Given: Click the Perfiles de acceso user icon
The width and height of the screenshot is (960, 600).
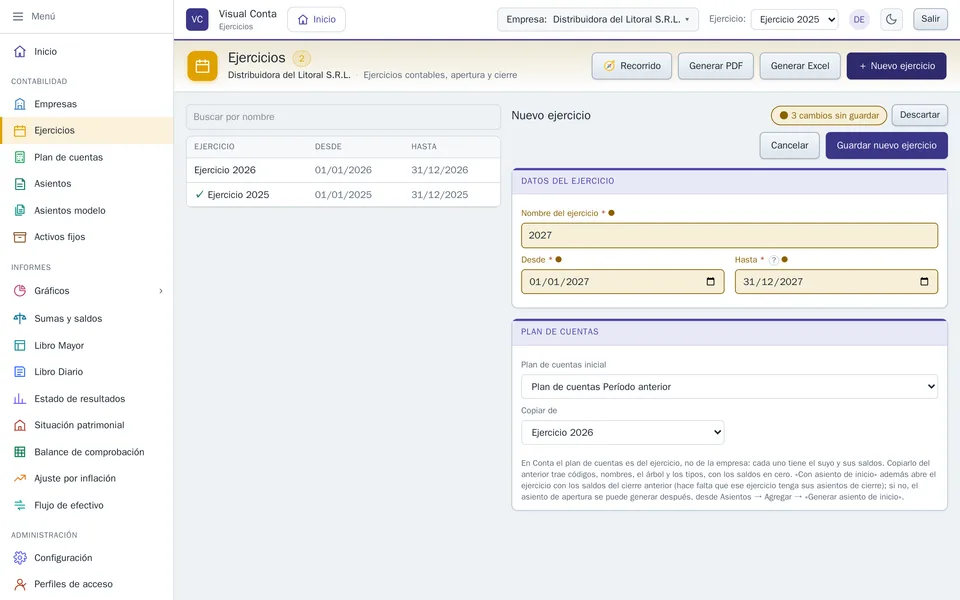Looking at the screenshot, I should (20, 584).
